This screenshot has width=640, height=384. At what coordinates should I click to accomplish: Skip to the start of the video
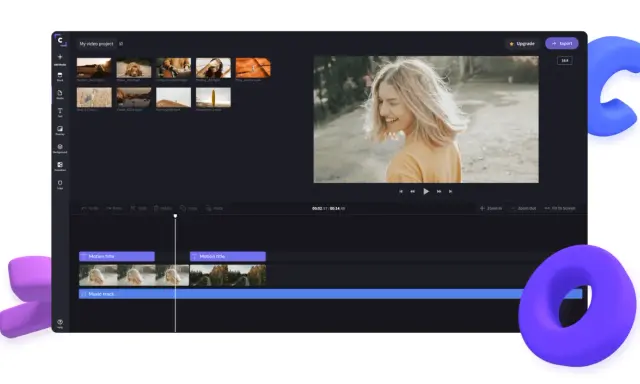[x=401, y=191]
